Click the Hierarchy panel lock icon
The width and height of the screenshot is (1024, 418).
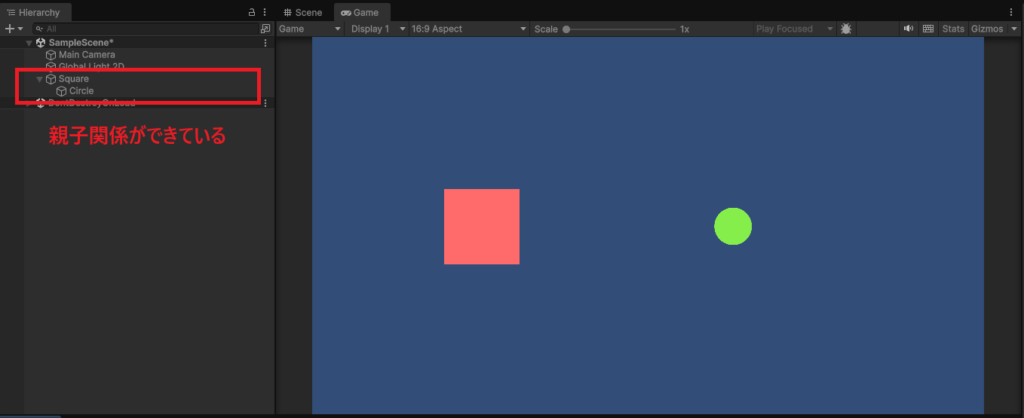(x=252, y=12)
